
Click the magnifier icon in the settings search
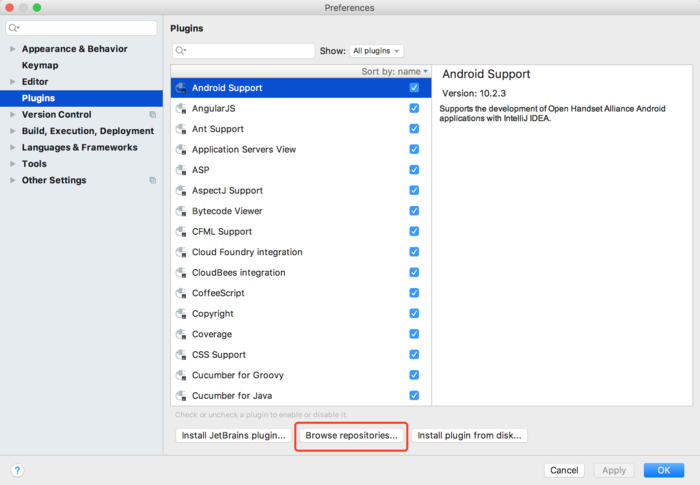(14, 28)
